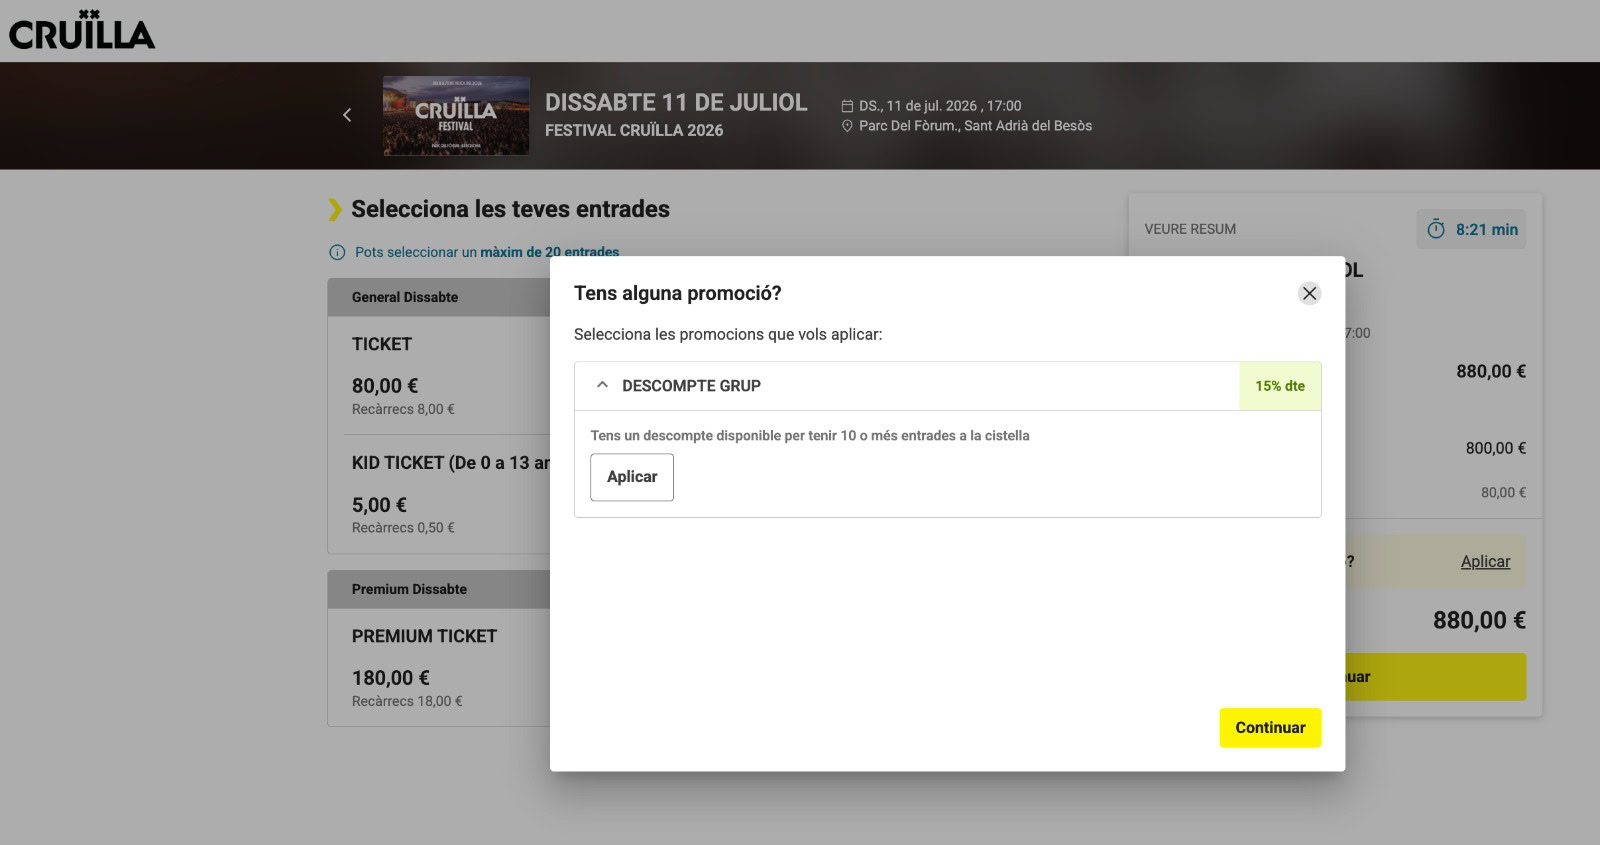
Task: Go back using the header arrow
Action: pos(347,115)
